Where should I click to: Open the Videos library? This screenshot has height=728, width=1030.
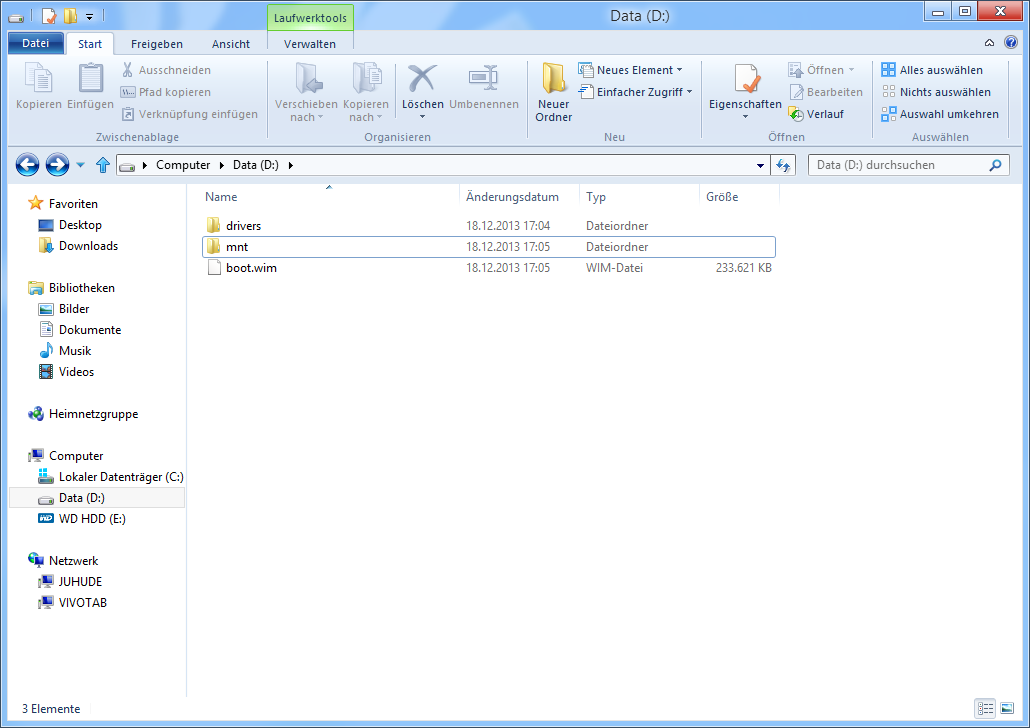(76, 372)
